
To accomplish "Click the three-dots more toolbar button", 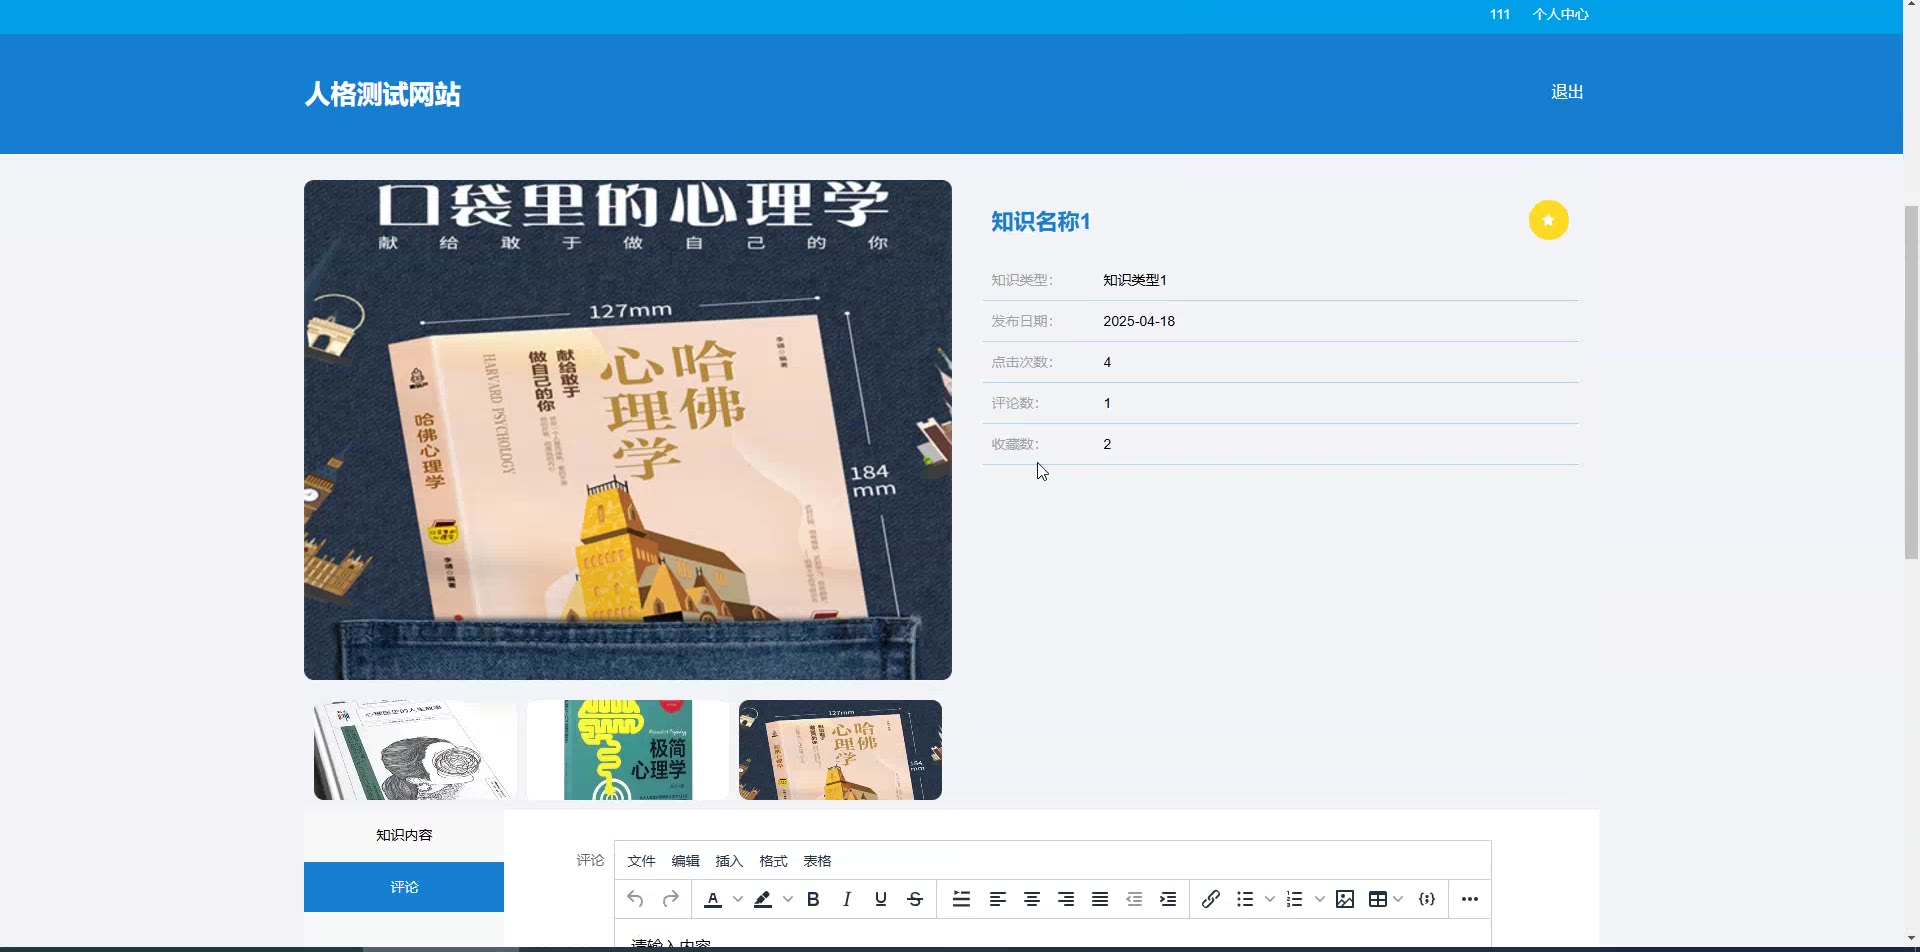I will (1469, 899).
